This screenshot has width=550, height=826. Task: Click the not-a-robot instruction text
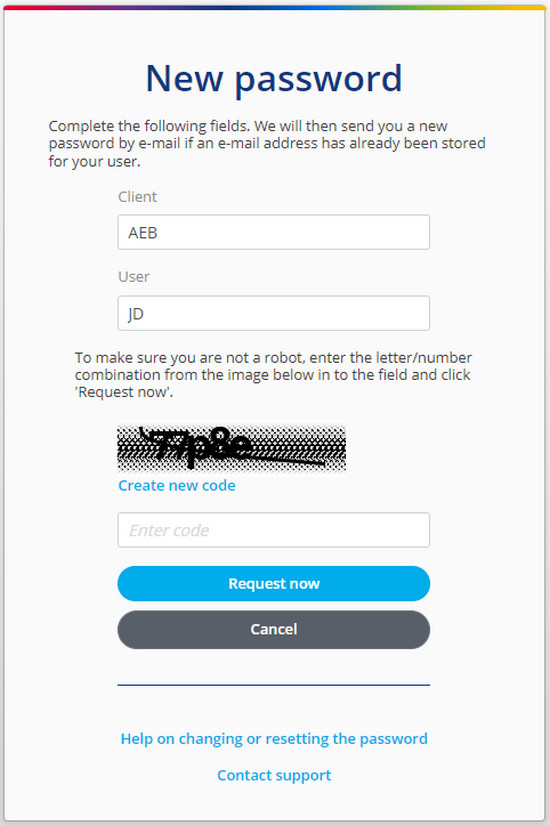click(x=273, y=375)
